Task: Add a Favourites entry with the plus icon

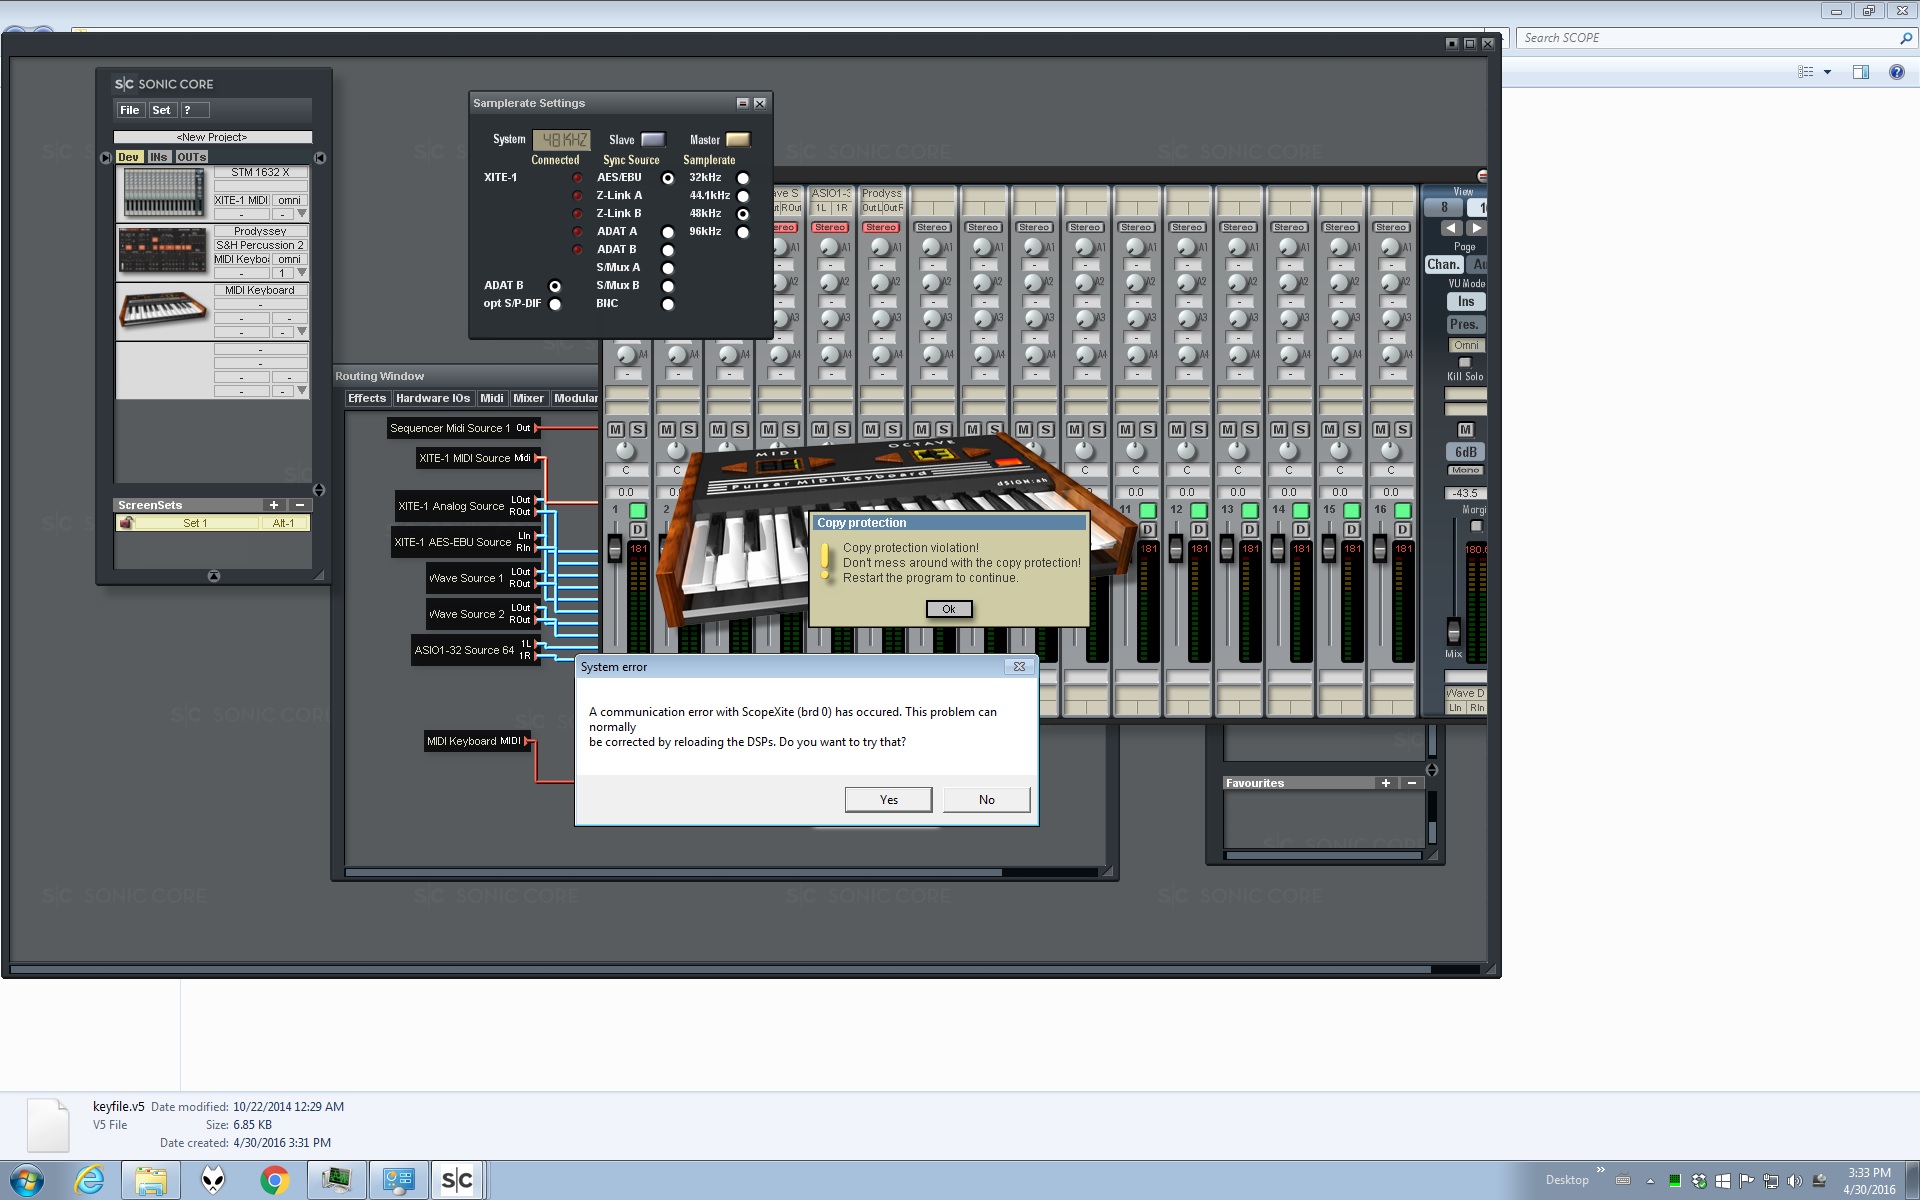Action: pyautogui.click(x=1386, y=783)
